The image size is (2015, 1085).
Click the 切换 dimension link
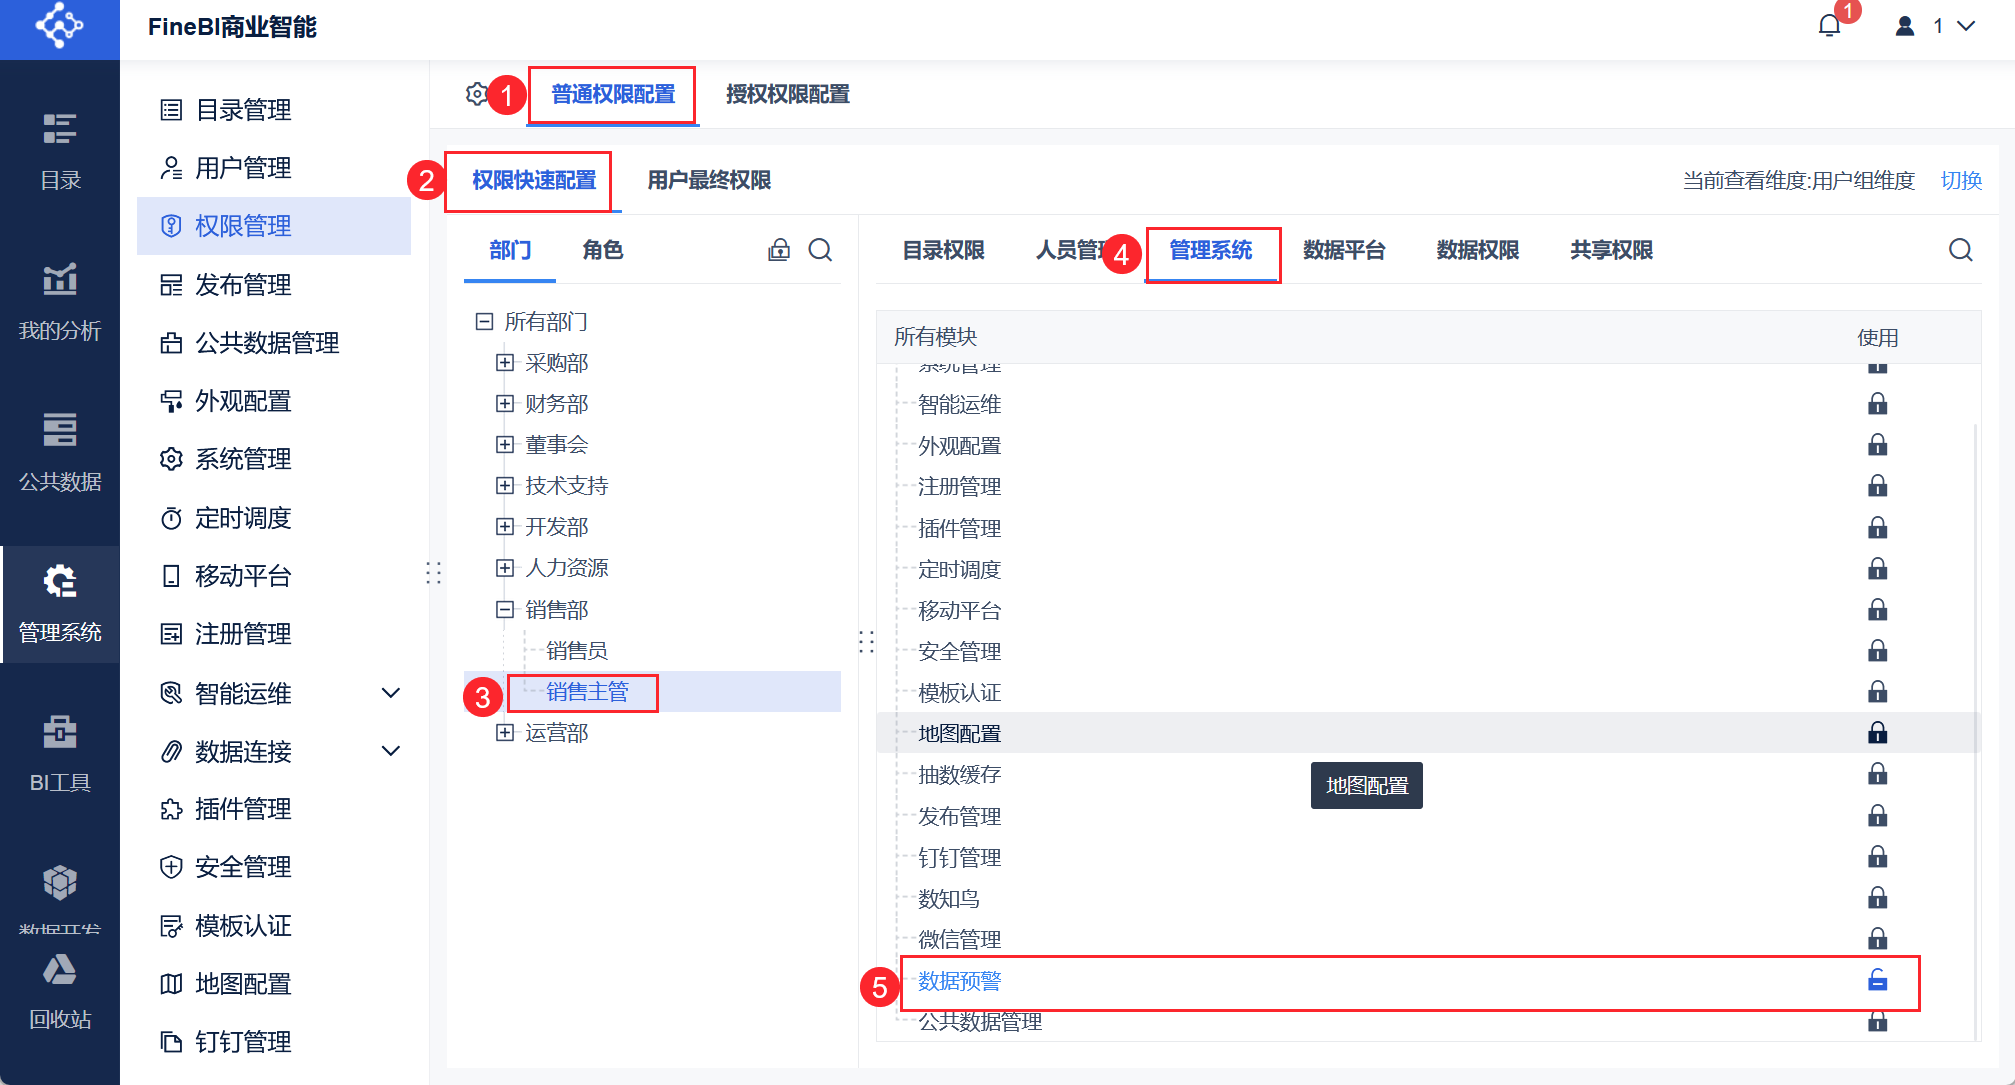pyautogui.click(x=1960, y=180)
